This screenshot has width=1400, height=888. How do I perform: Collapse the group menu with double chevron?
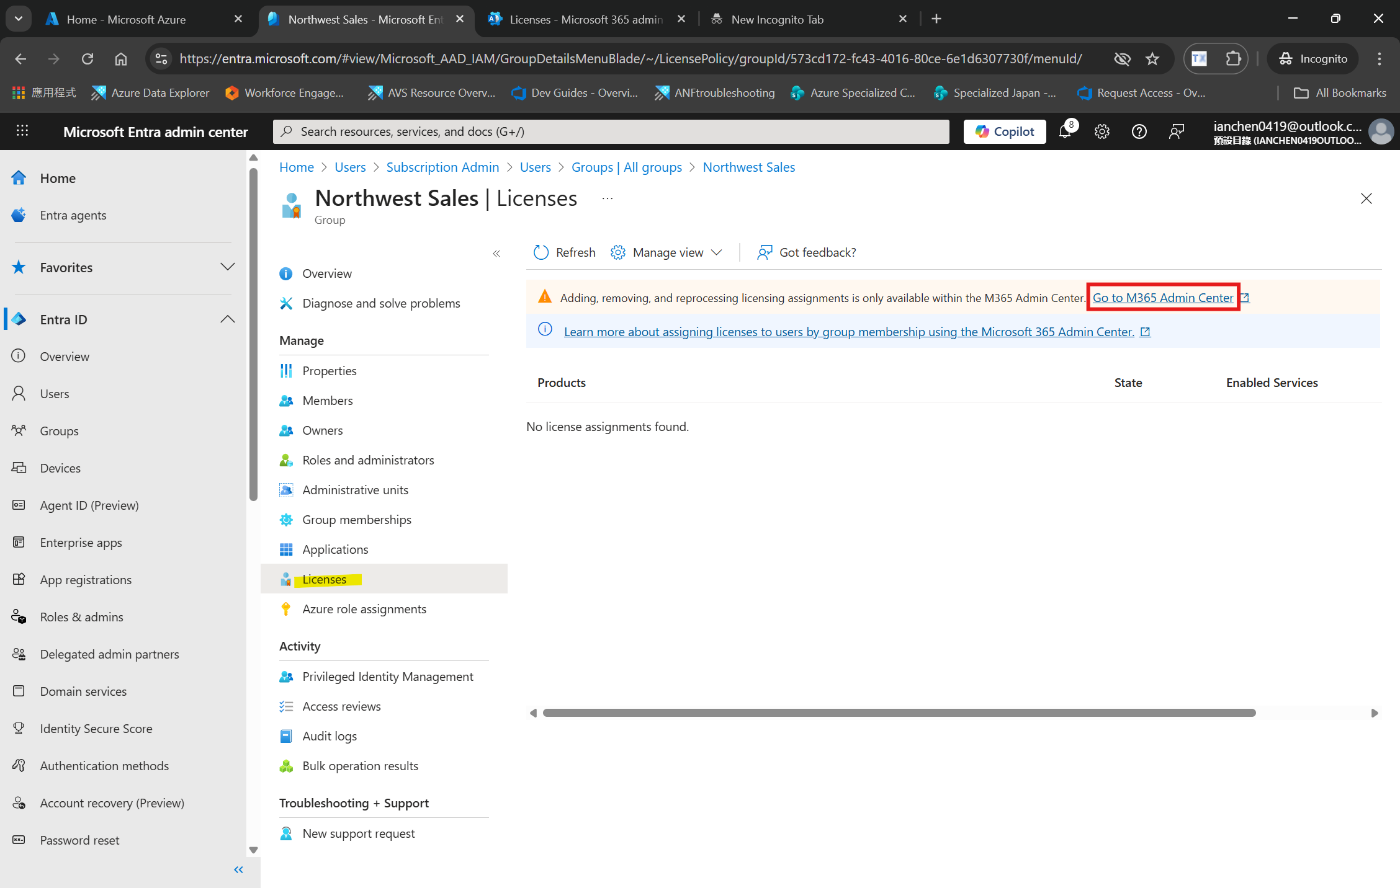(x=496, y=254)
